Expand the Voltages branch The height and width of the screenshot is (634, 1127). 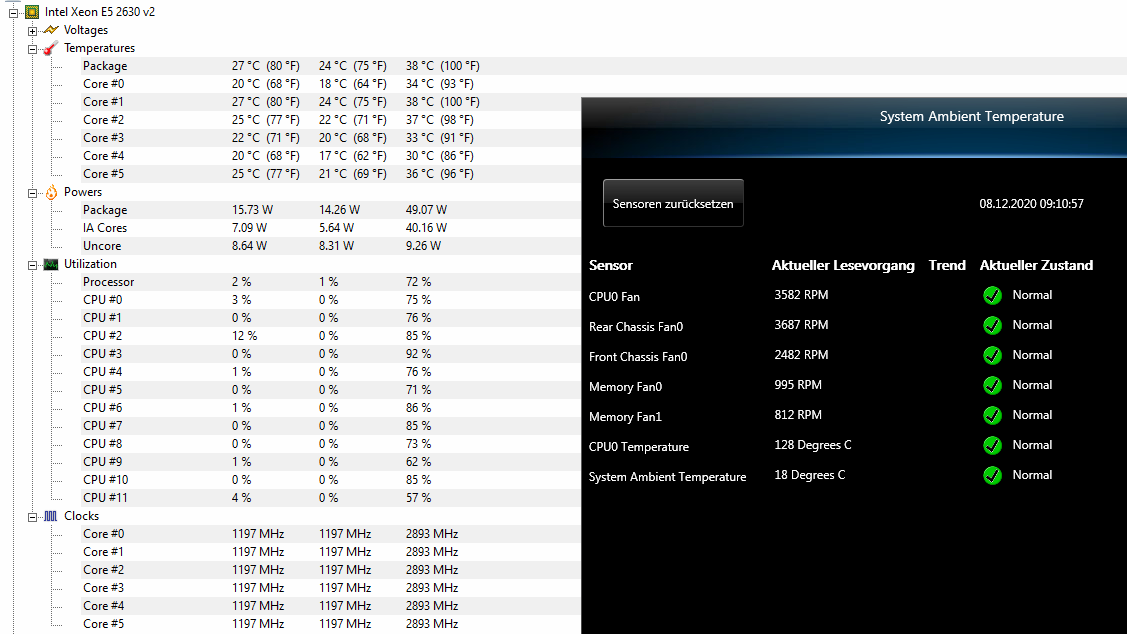(x=31, y=30)
